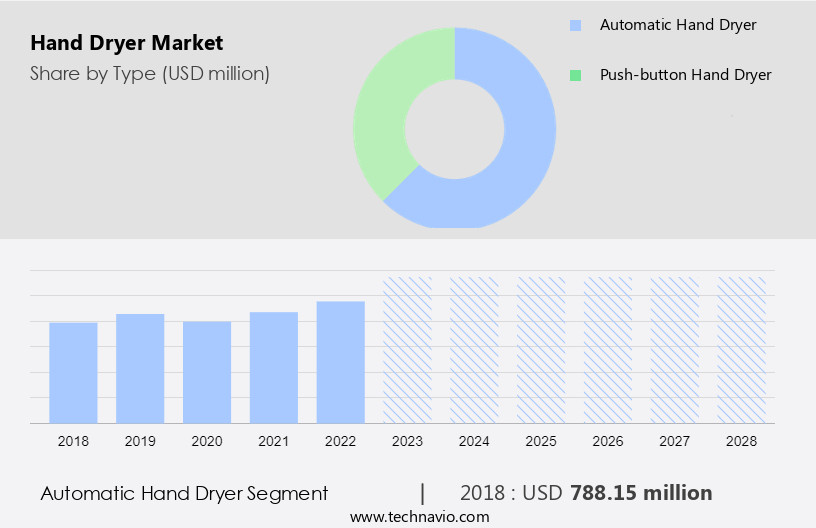Click the hatched forecast bar for 2023

[408, 349]
